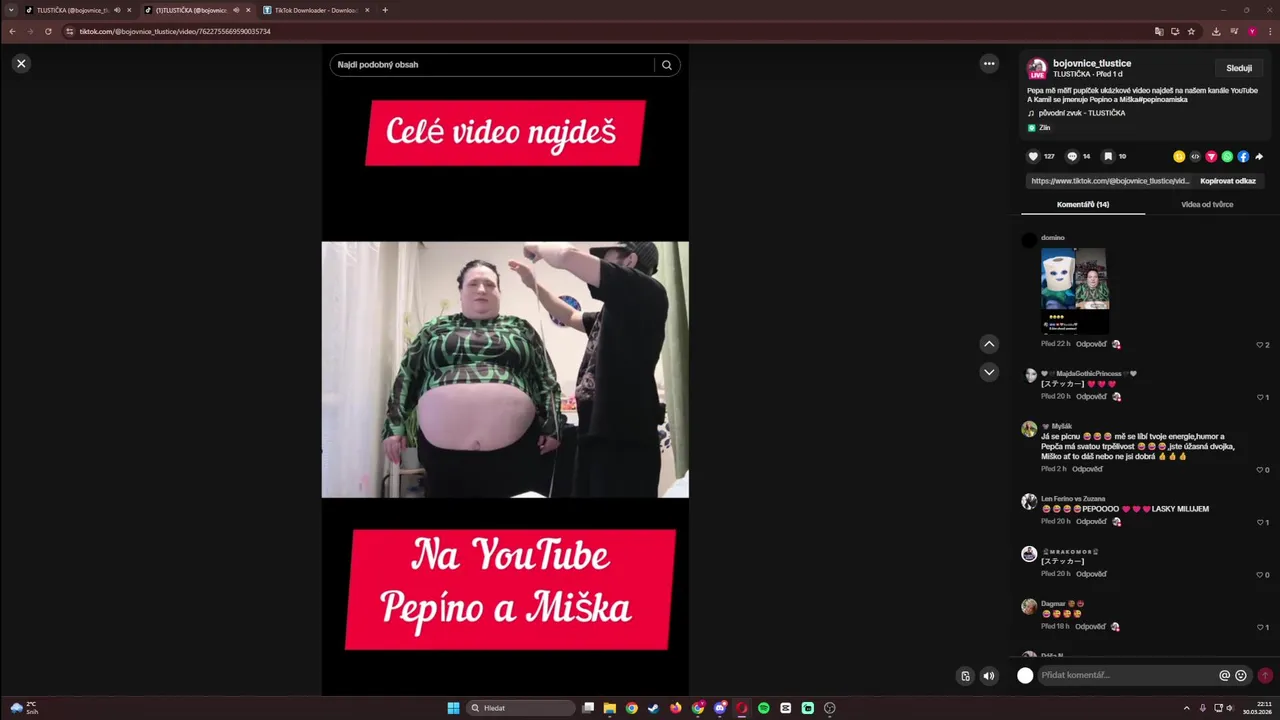Image resolution: width=1280 pixels, height=720 pixels.
Task: Open the browser profile avatar Y
Action: click(1252, 31)
